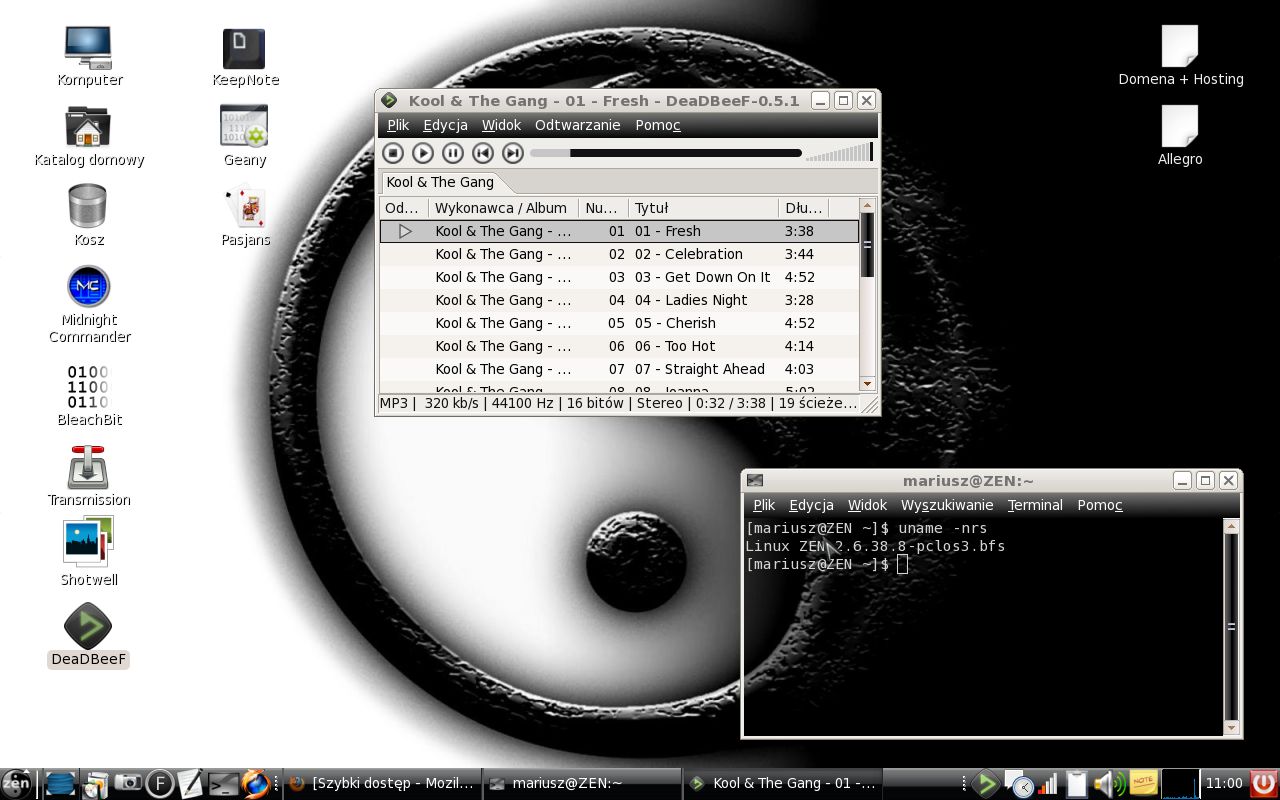Viewport: 1280px width, 800px height.
Task: Open the Terminal menu in terminal window
Action: tap(1035, 505)
